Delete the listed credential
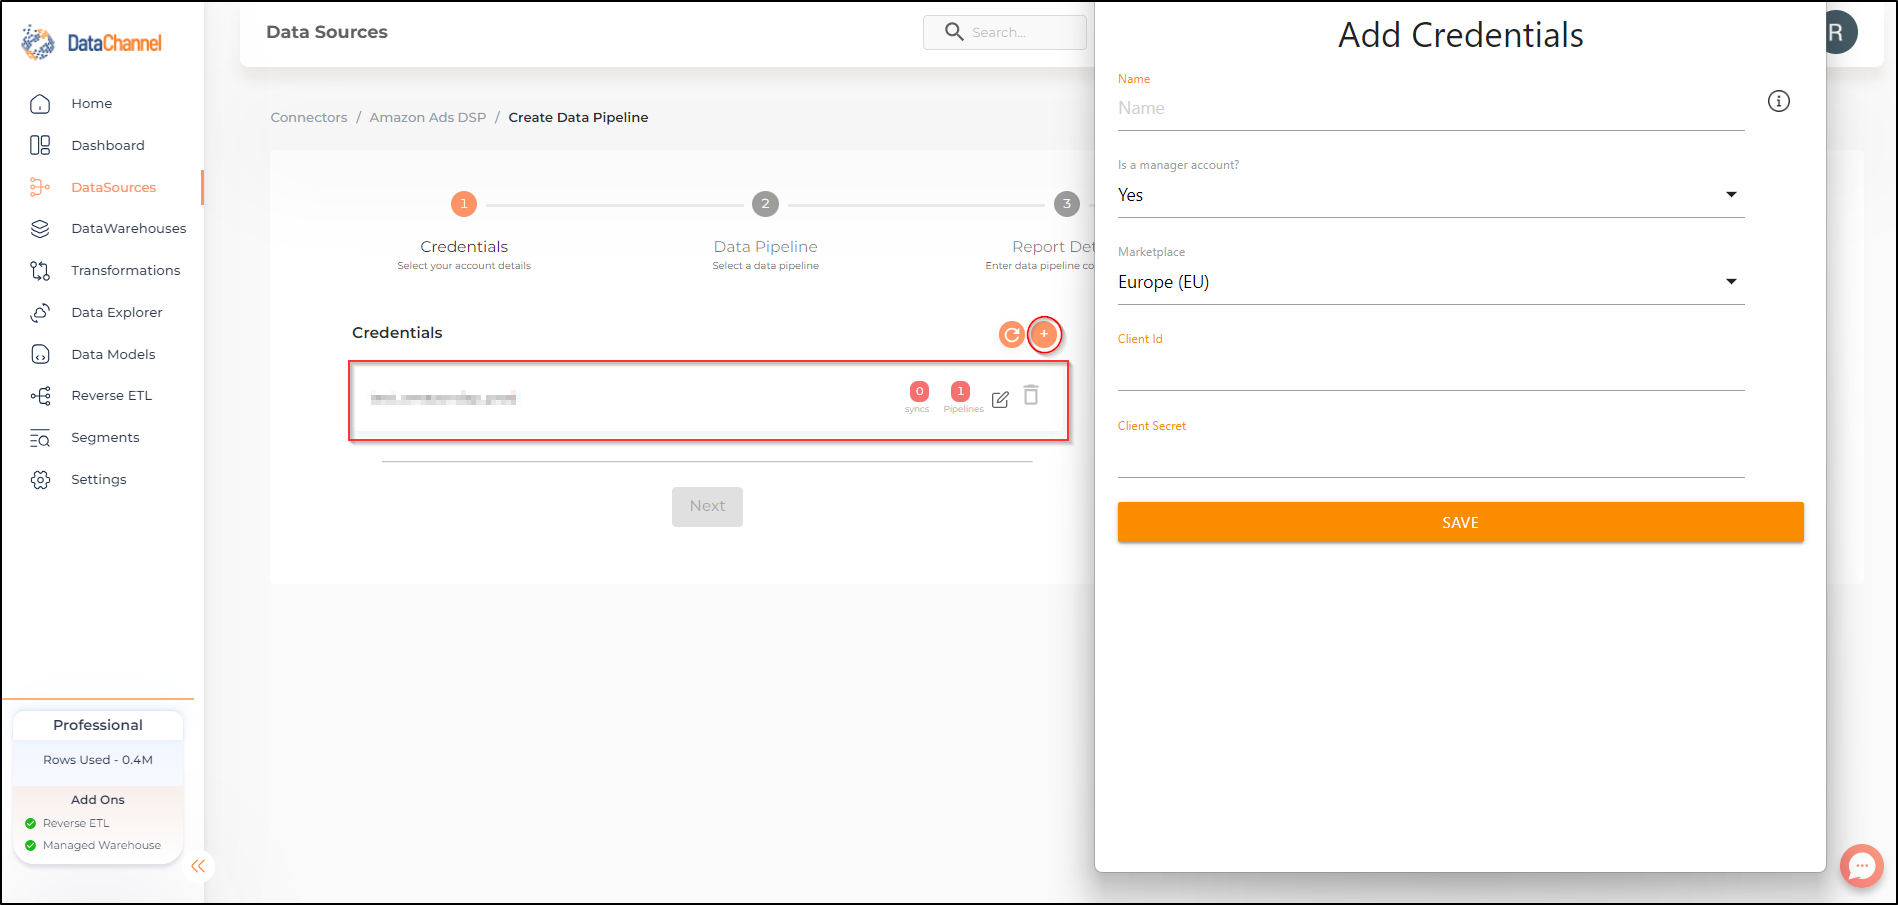1898x905 pixels. tap(1031, 395)
